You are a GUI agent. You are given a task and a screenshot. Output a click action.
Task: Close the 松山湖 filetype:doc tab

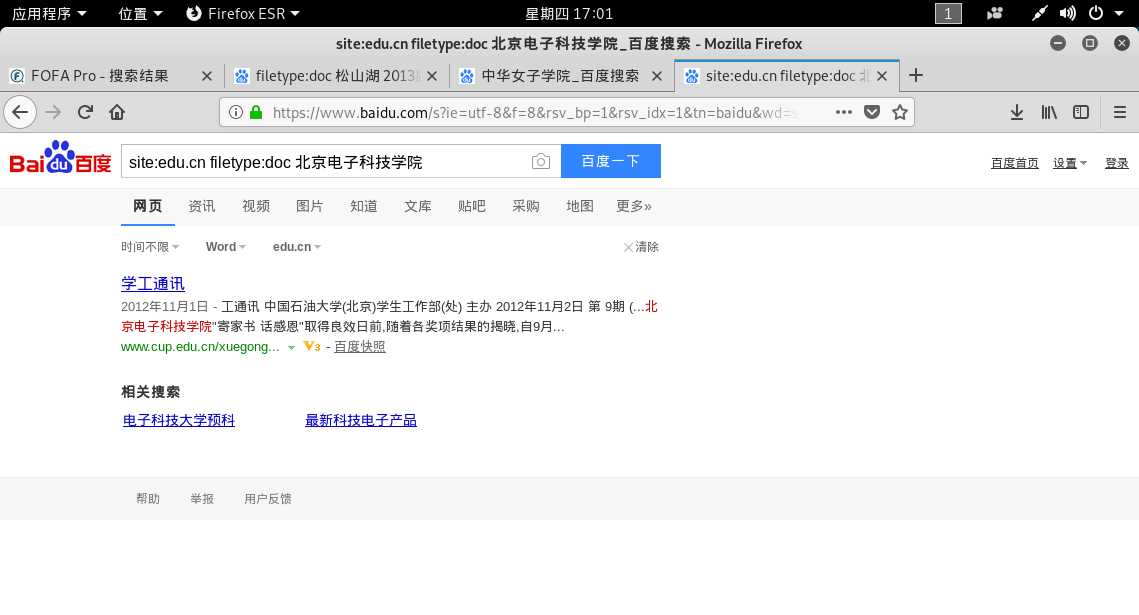(432, 76)
